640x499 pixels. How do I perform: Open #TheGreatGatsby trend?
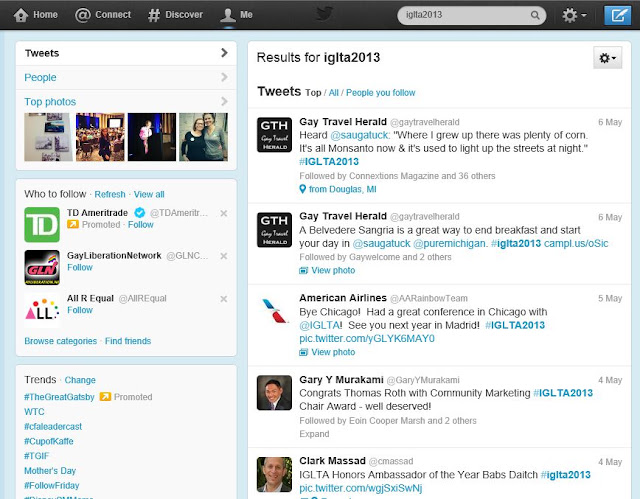[59, 397]
